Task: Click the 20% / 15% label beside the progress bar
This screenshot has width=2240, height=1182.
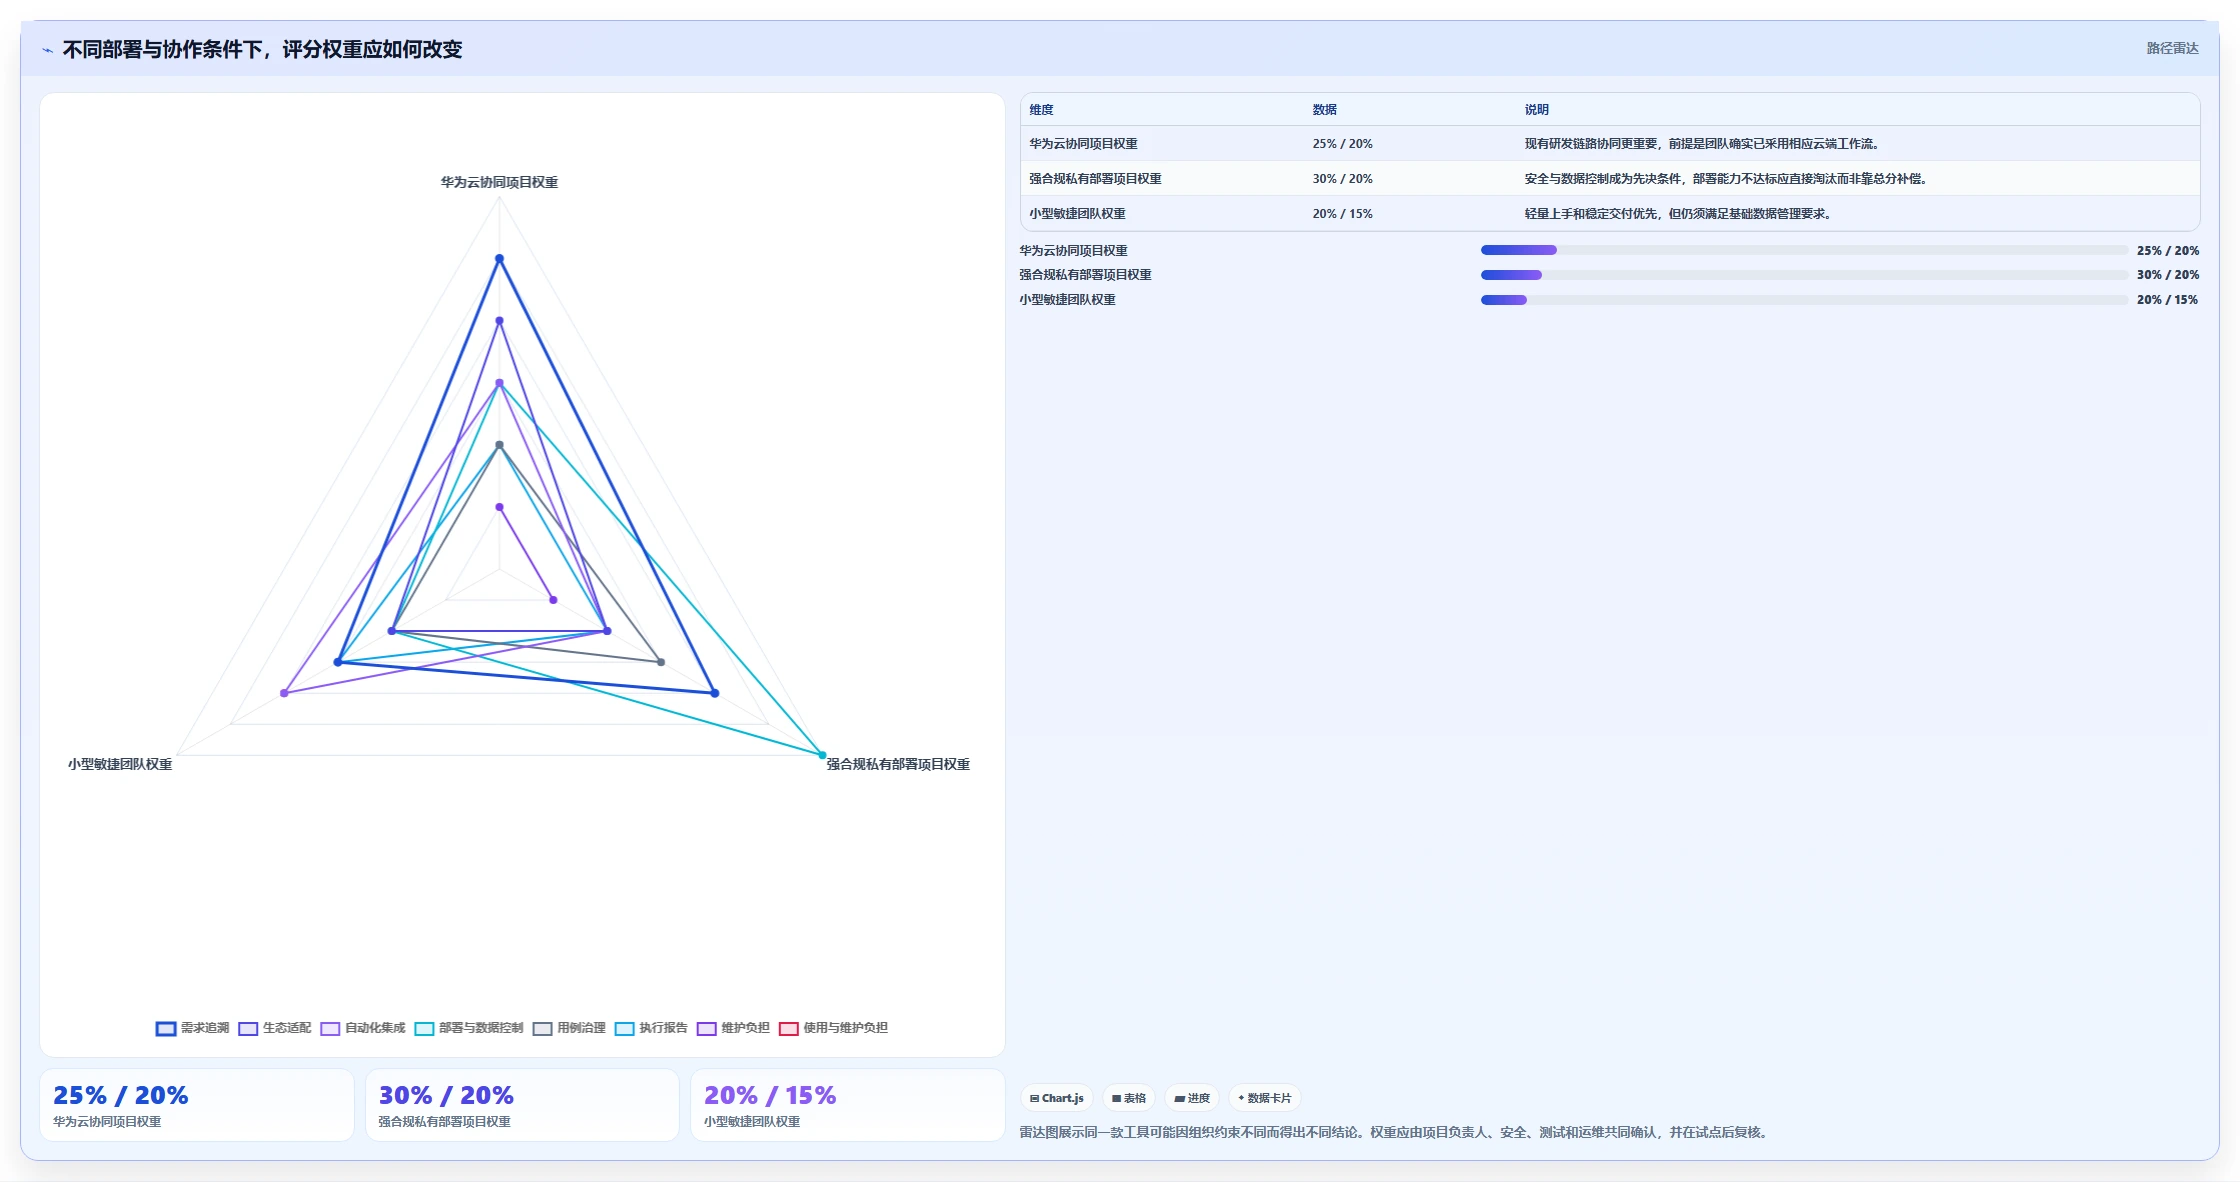Action: pos(2168,300)
